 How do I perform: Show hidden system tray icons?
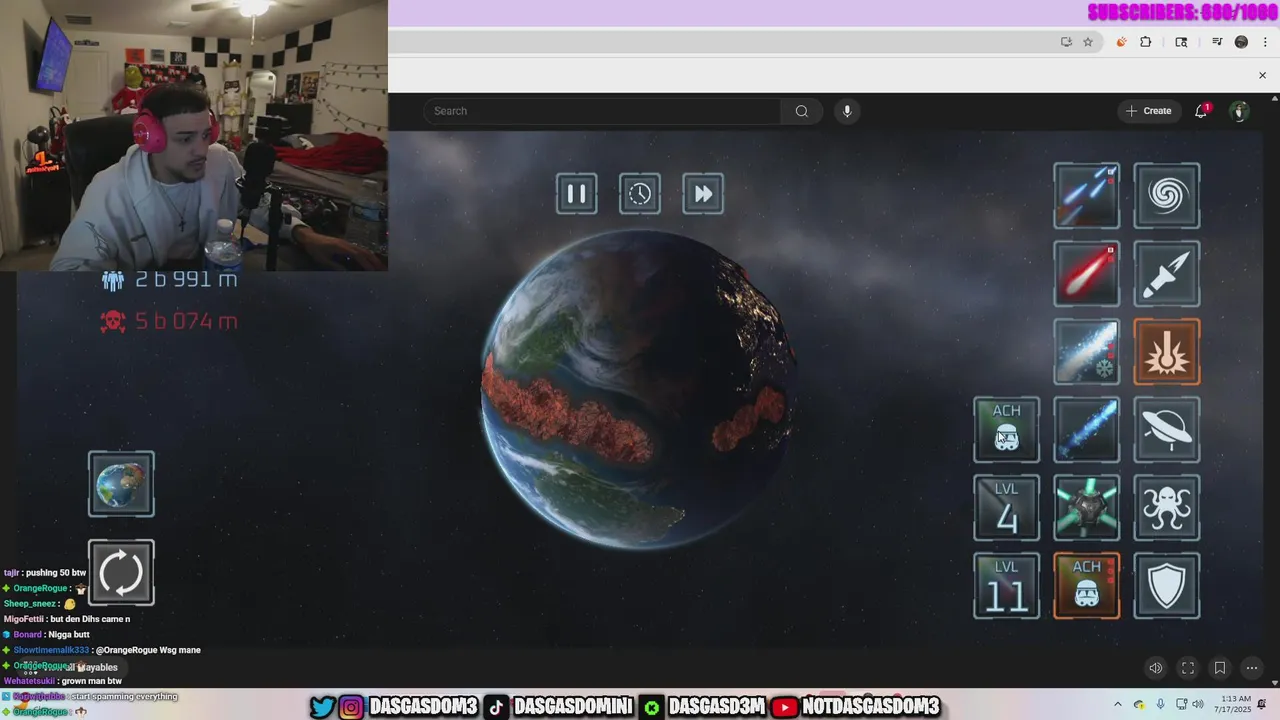click(x=1118, y=705)
